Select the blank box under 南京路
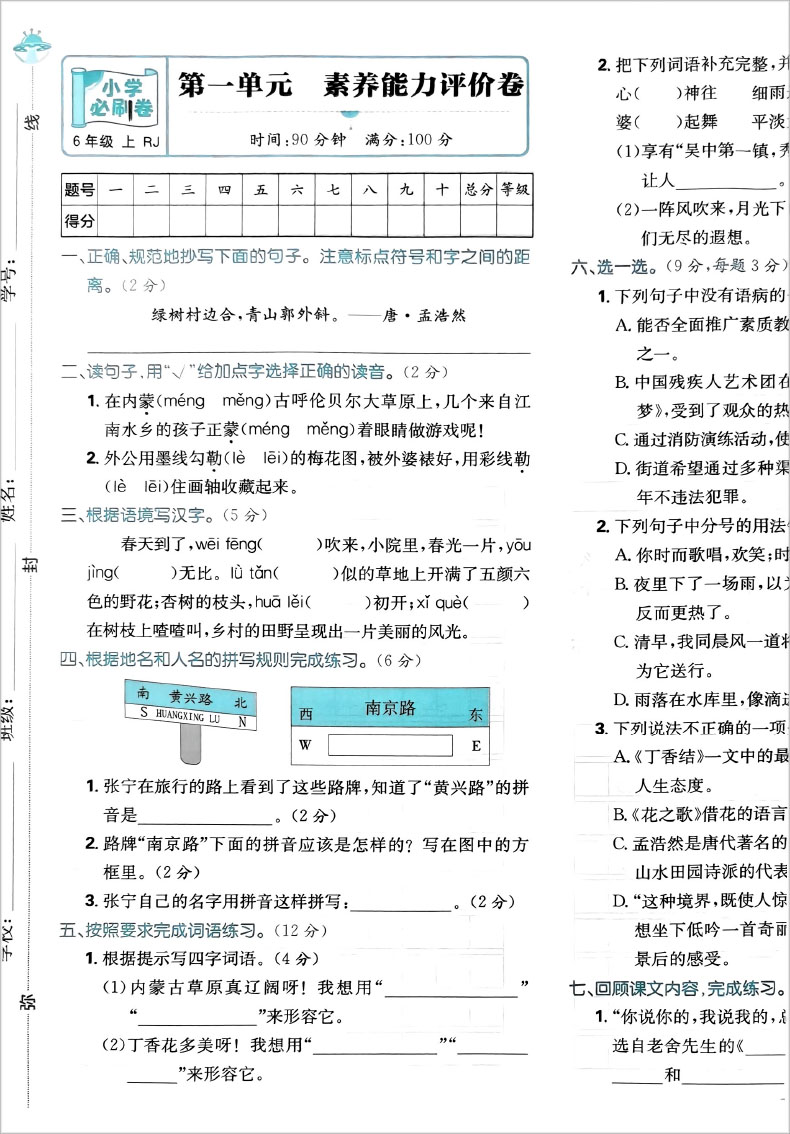 coord(390,745)
